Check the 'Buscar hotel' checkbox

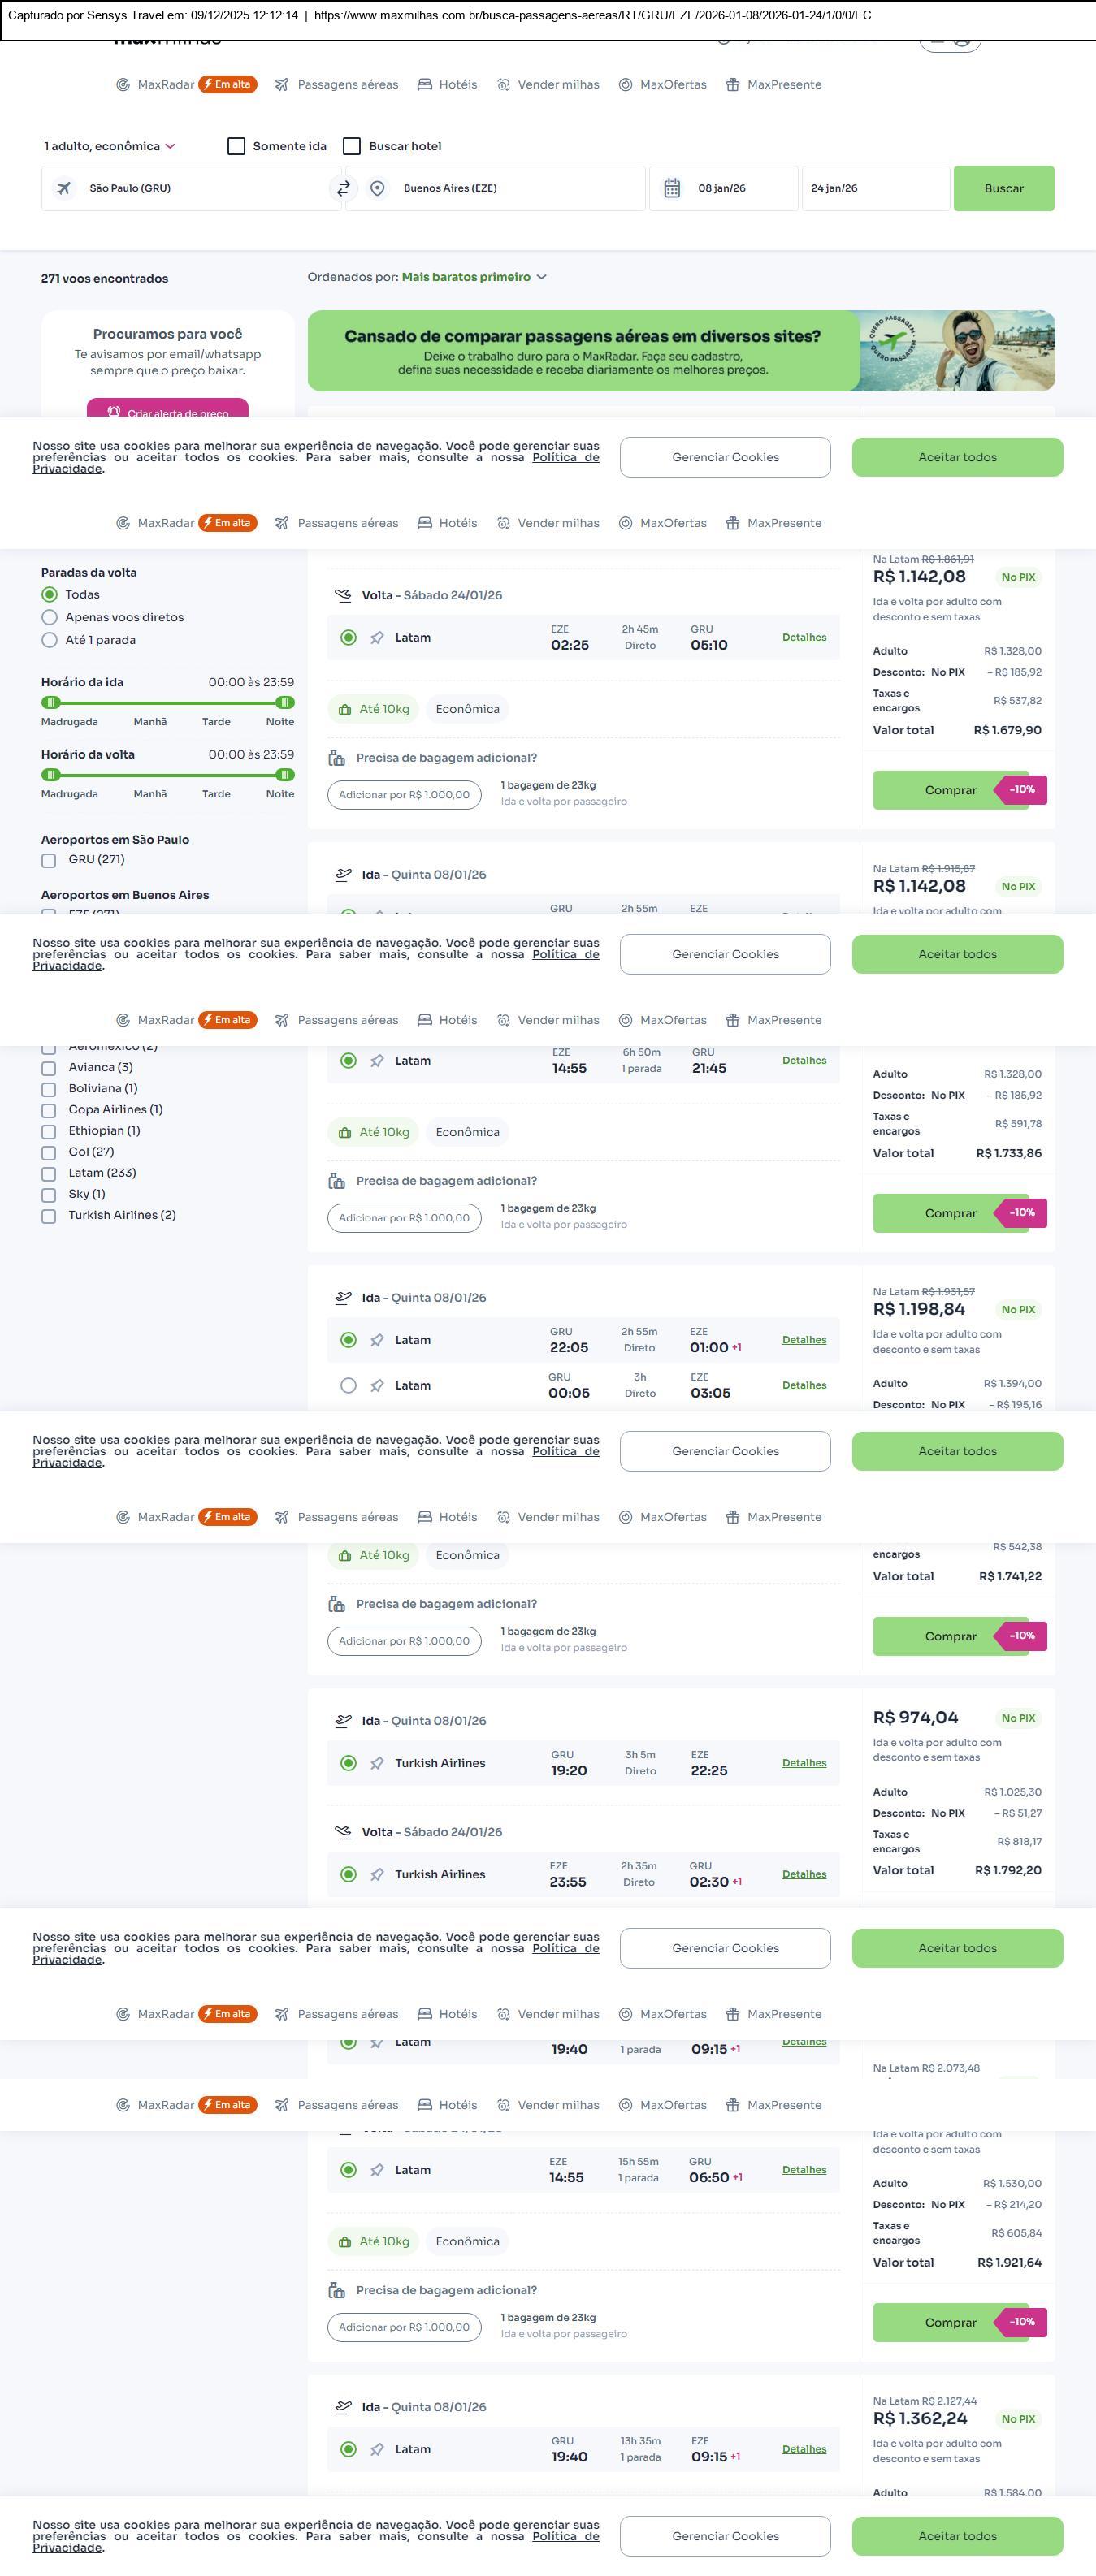tap(352, 146)
